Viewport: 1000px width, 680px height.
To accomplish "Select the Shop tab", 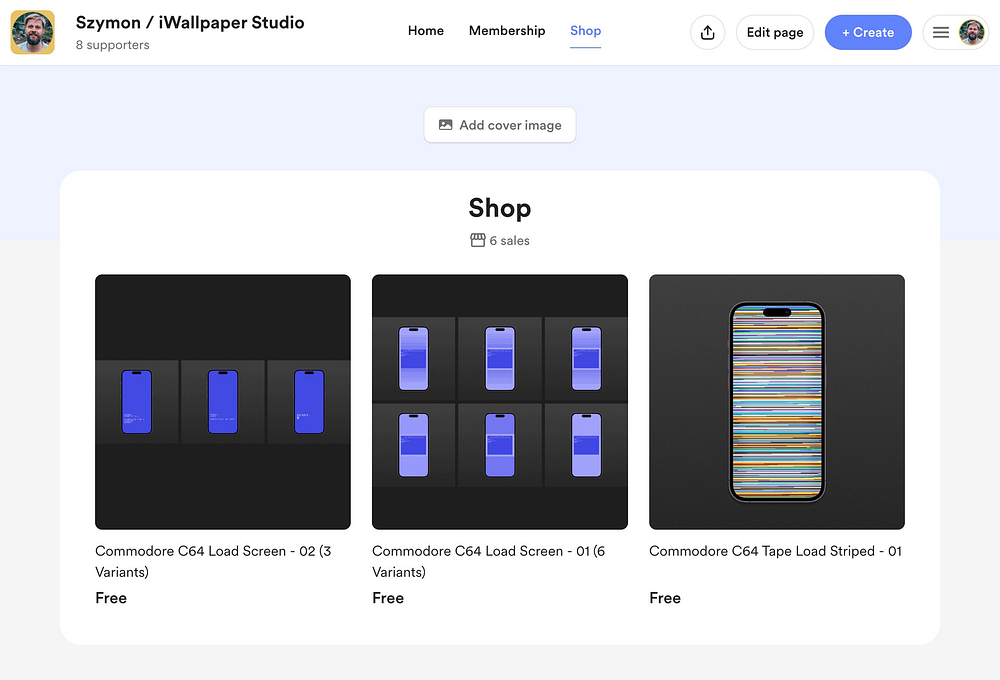I will pos(585,31).
